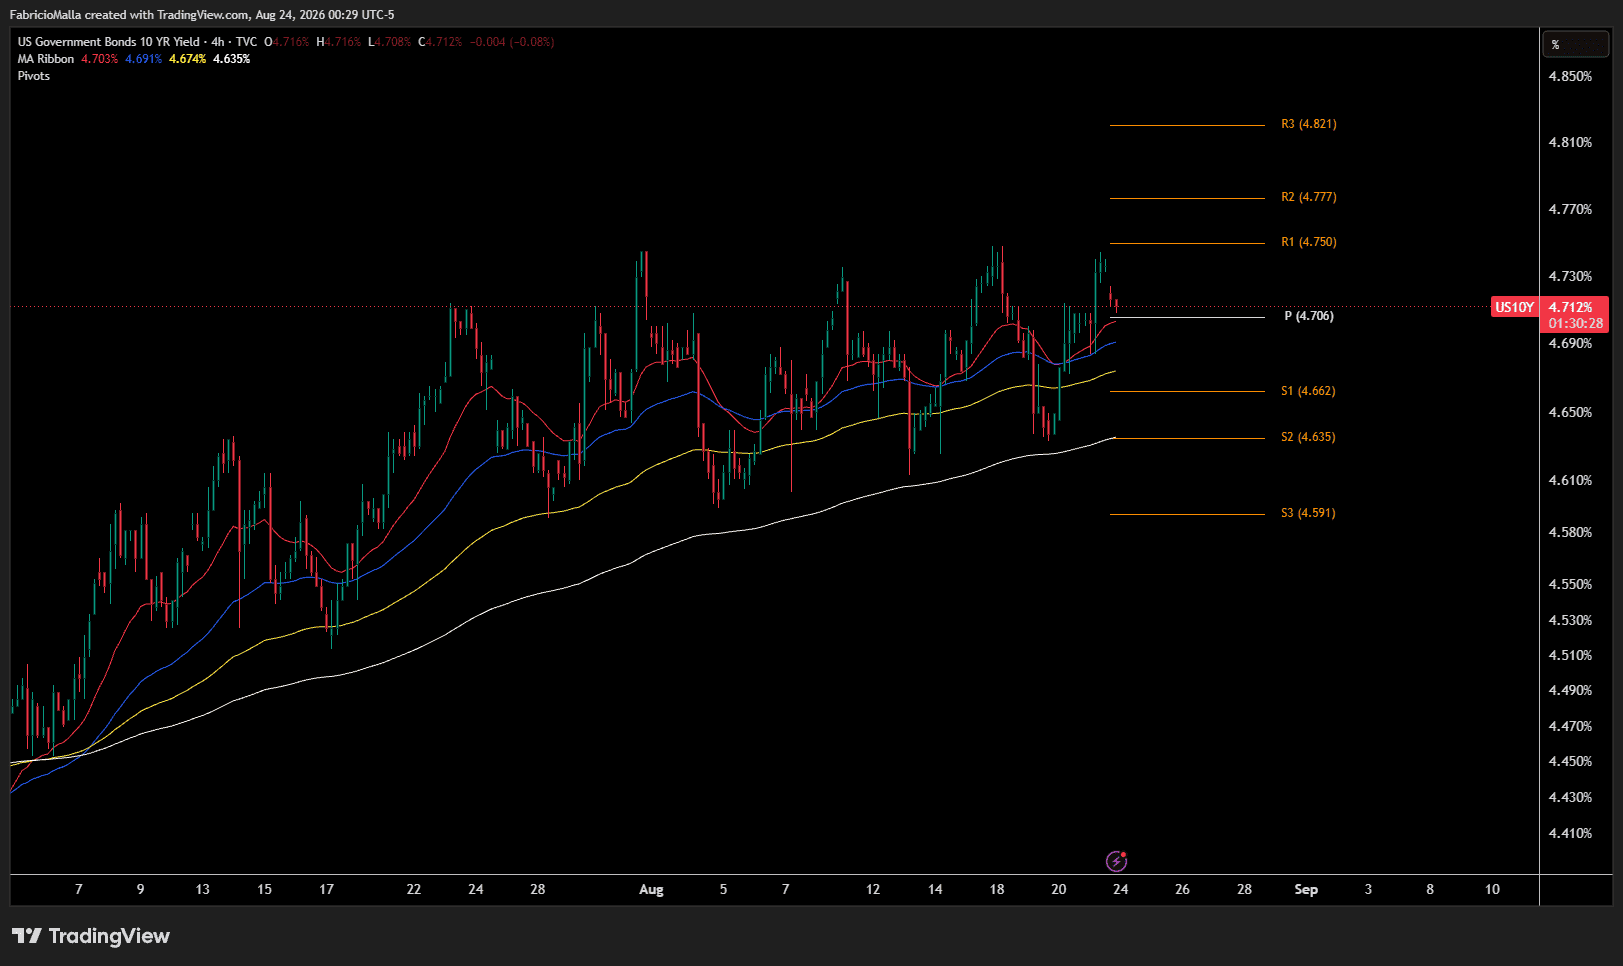Click 4.690% on the price axis

coord(1571,343)
